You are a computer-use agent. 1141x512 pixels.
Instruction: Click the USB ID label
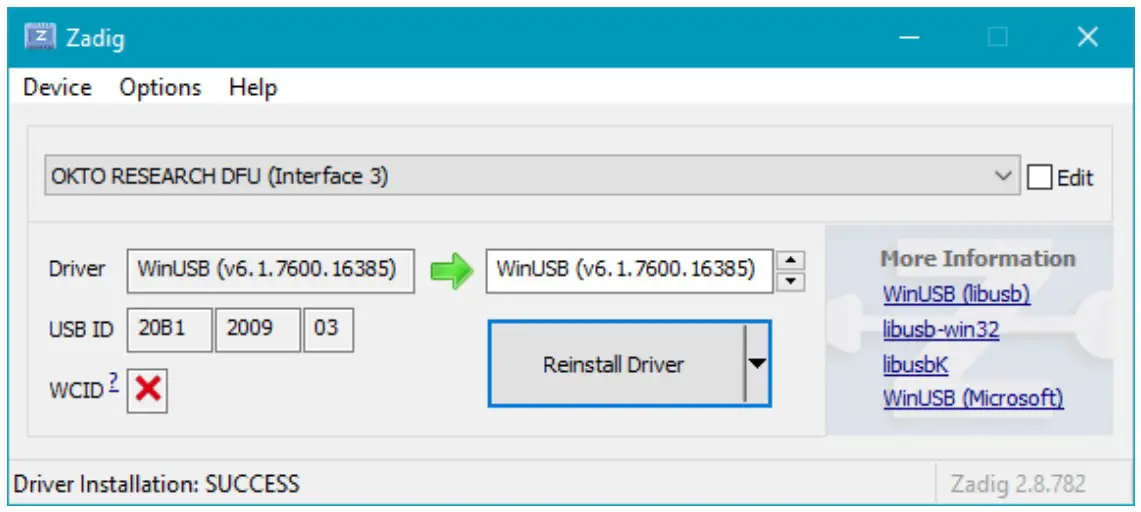[x=81, y=330]
